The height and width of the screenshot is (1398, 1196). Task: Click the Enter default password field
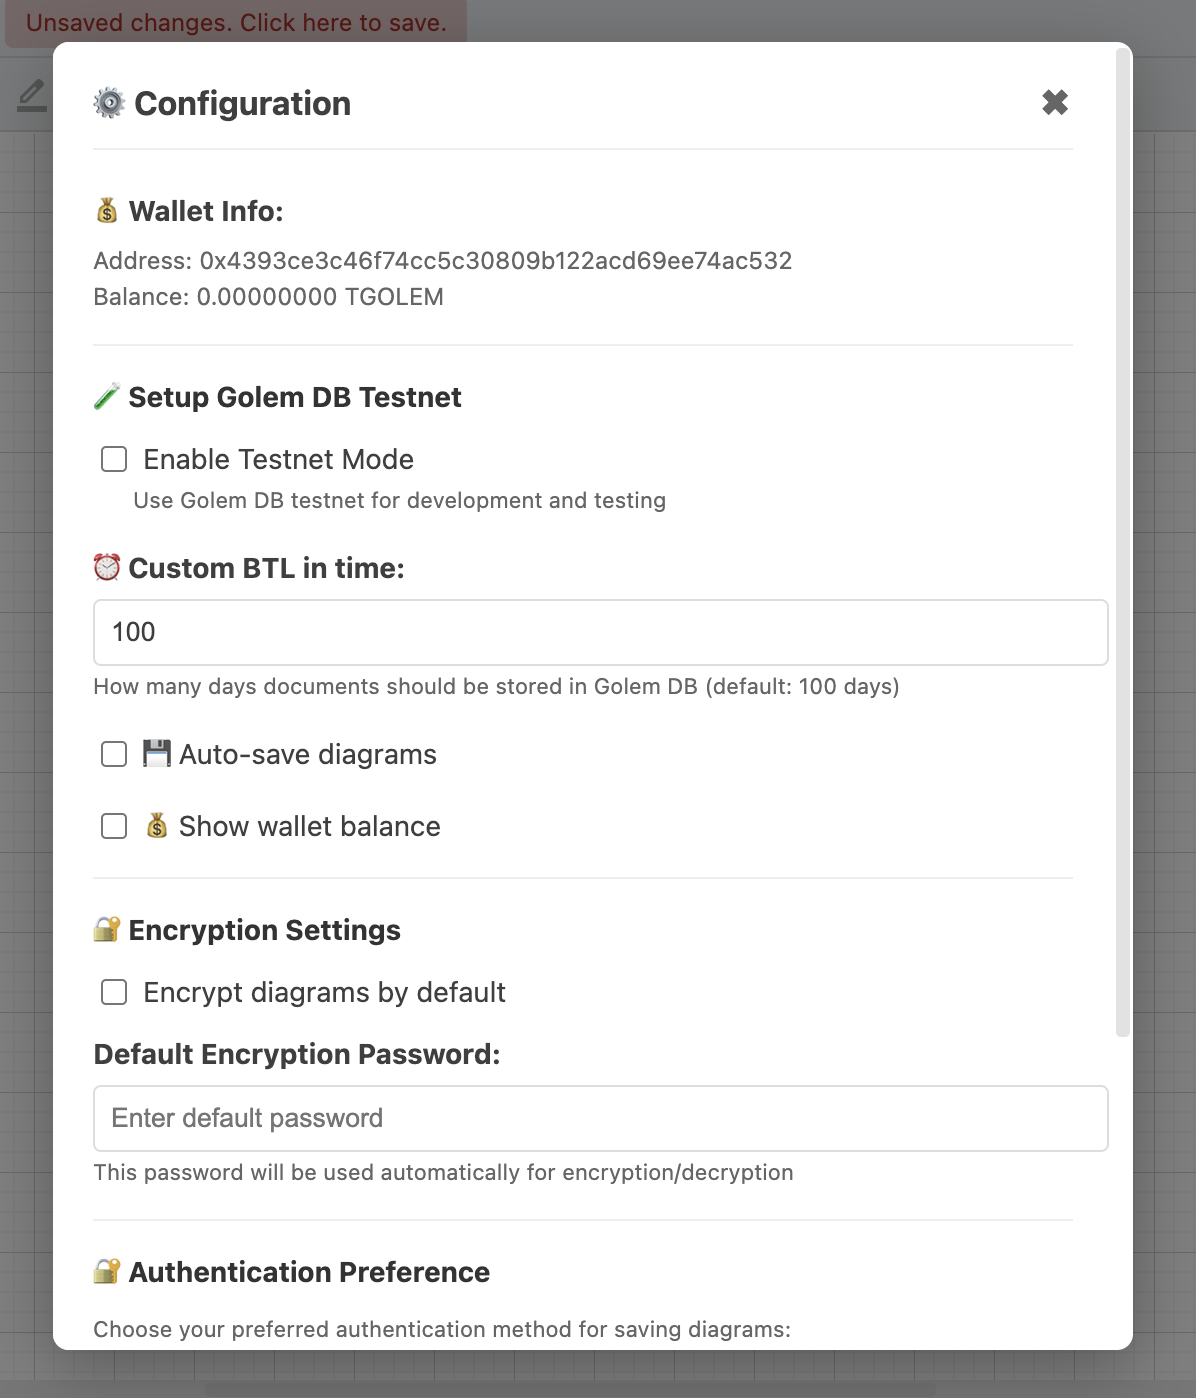(600, 1118)
